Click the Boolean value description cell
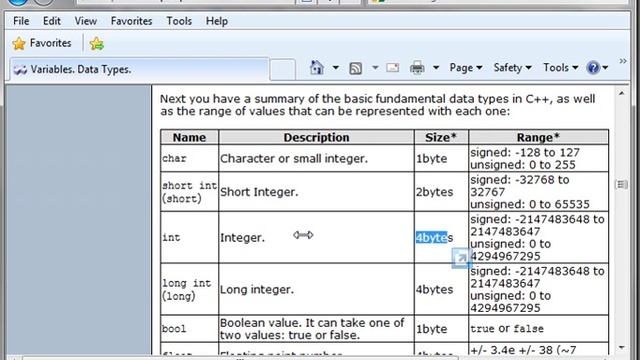 coord(316,329)
